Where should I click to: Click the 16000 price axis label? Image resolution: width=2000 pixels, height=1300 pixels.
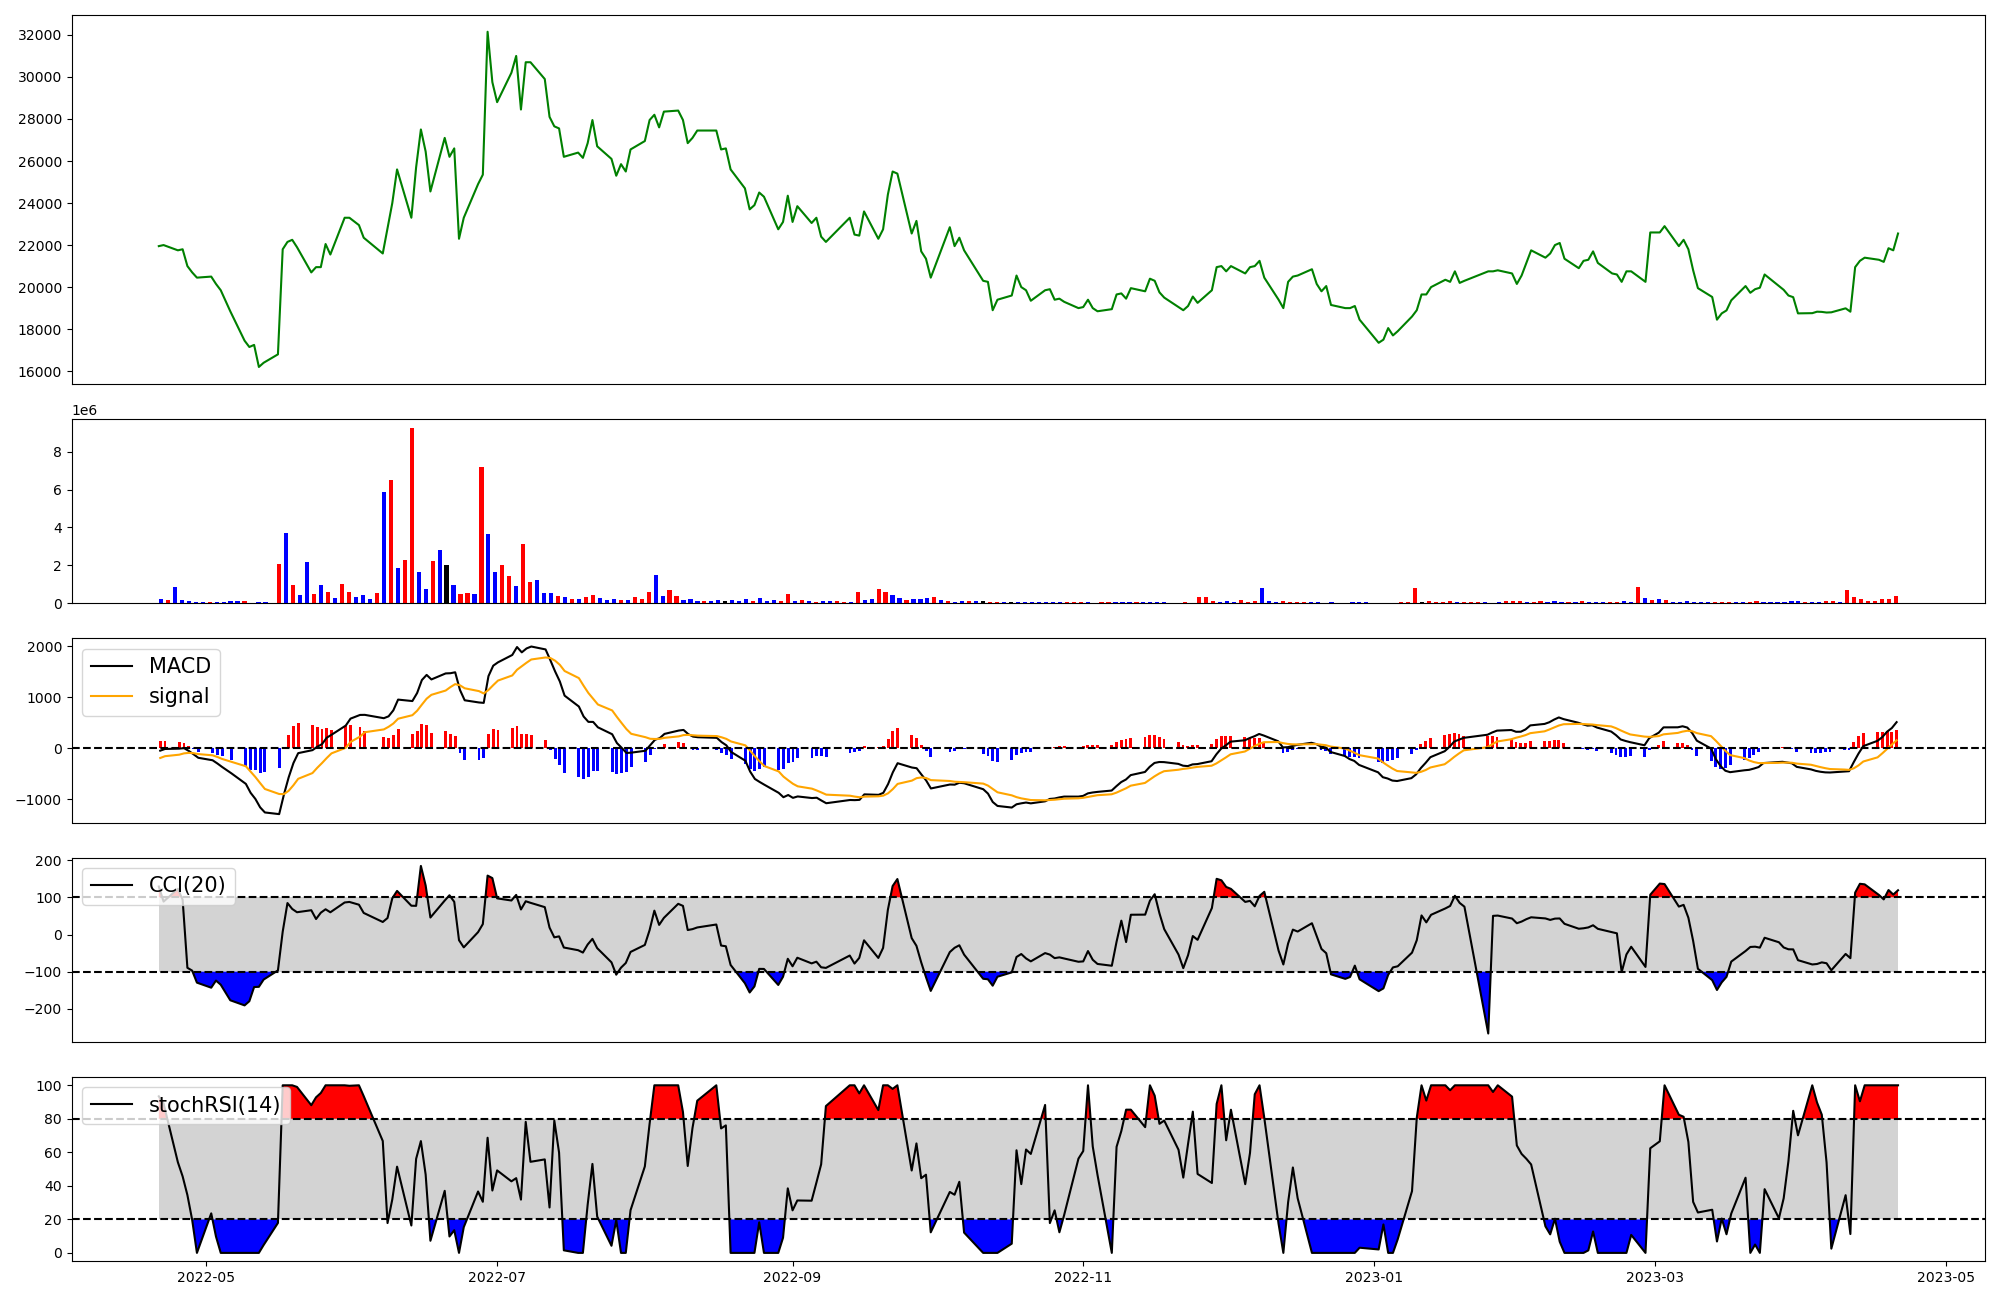tap(40, 372)
